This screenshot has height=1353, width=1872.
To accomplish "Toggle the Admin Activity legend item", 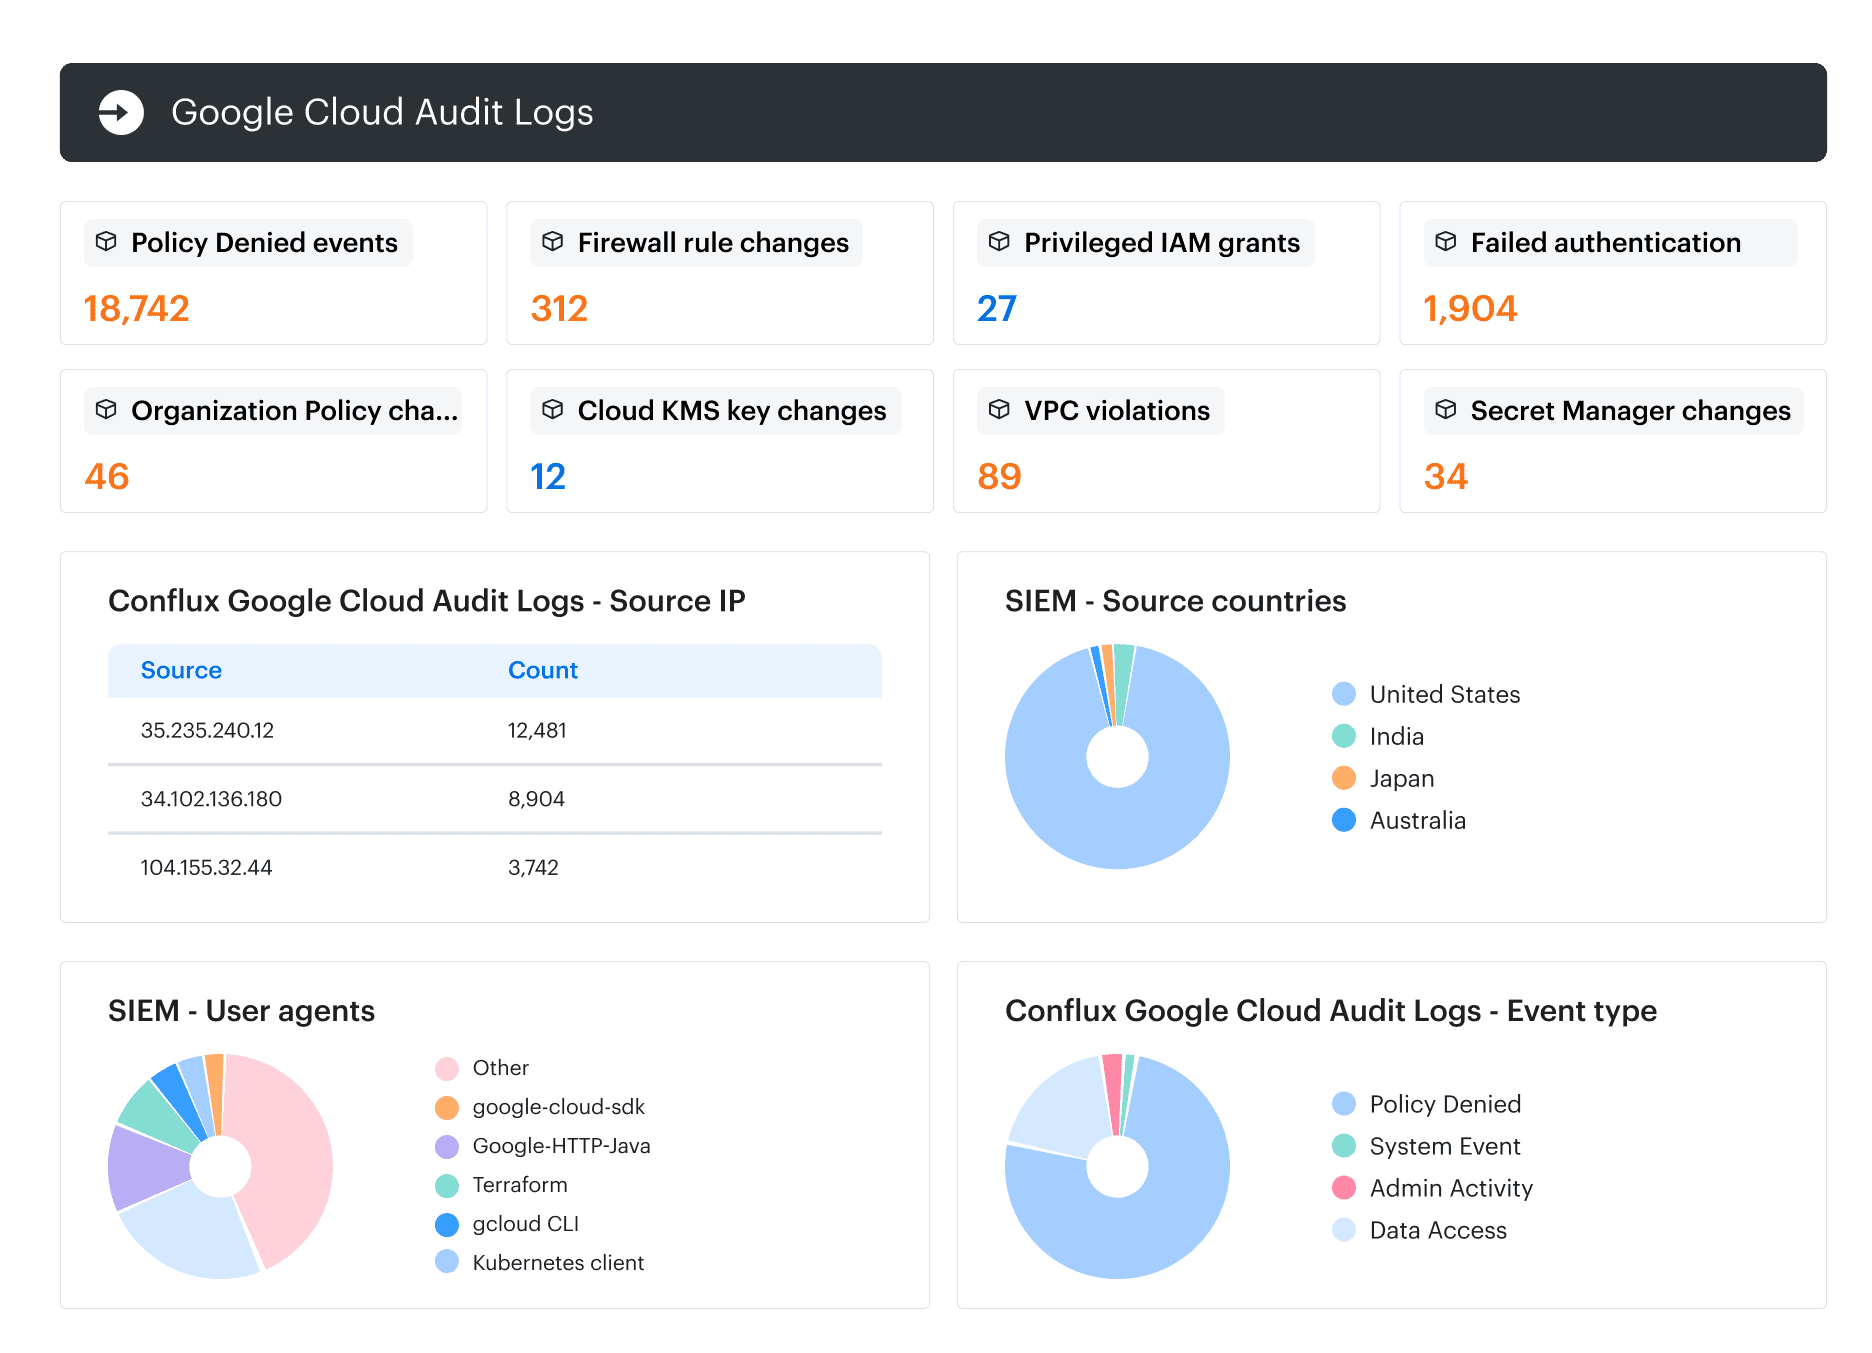I will tap(1432, 1188).
